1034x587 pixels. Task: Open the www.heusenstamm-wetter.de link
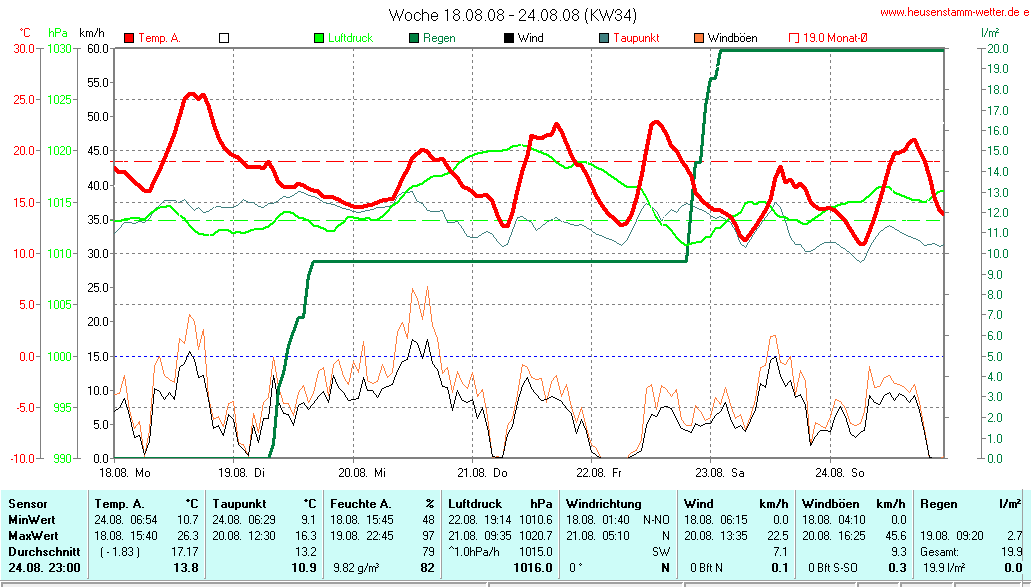click(955, 12)
